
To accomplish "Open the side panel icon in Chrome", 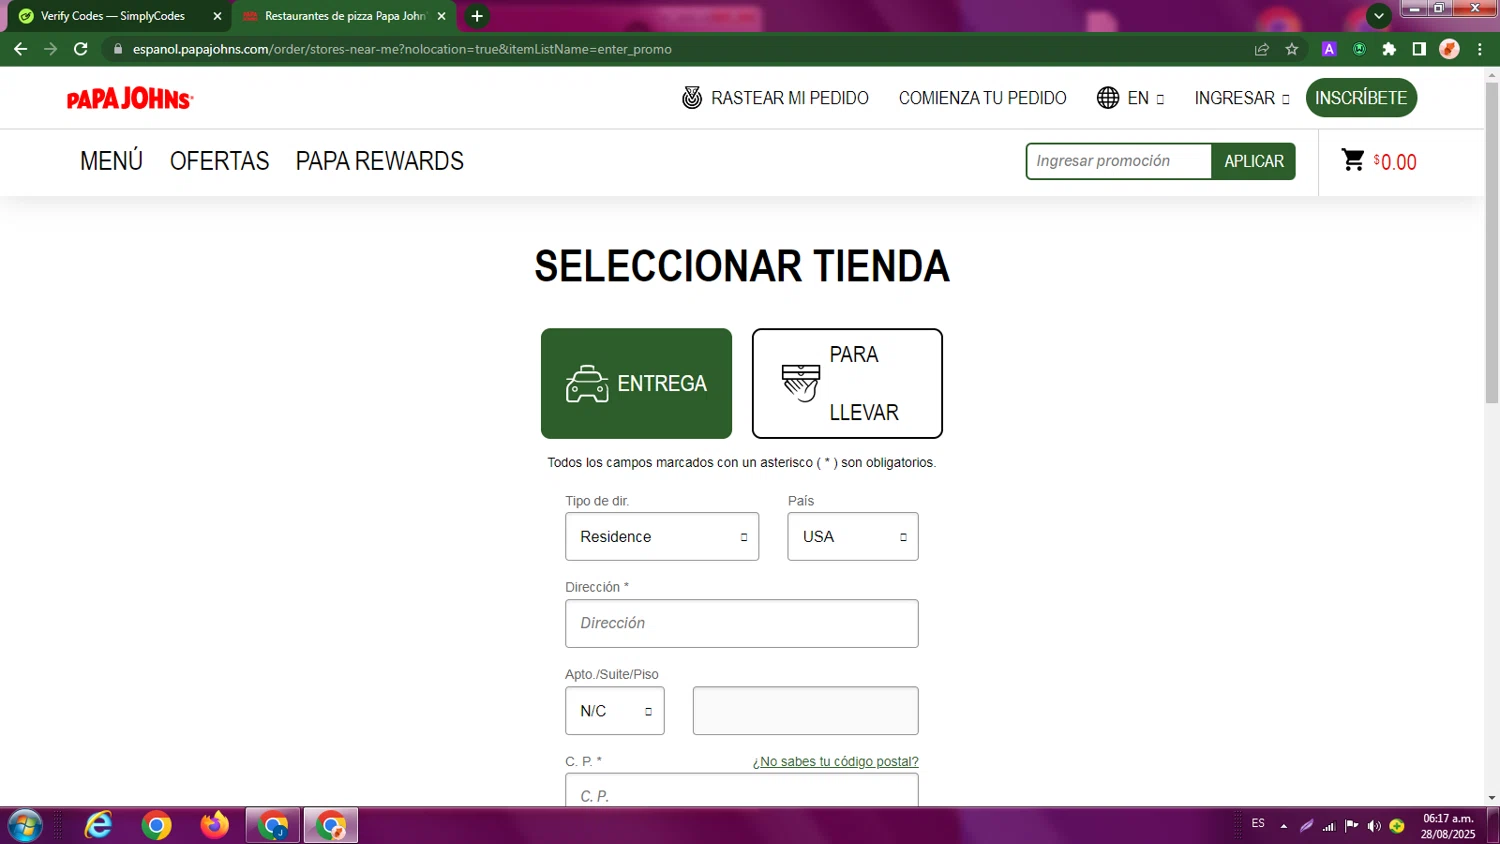I will (1419, 49).
